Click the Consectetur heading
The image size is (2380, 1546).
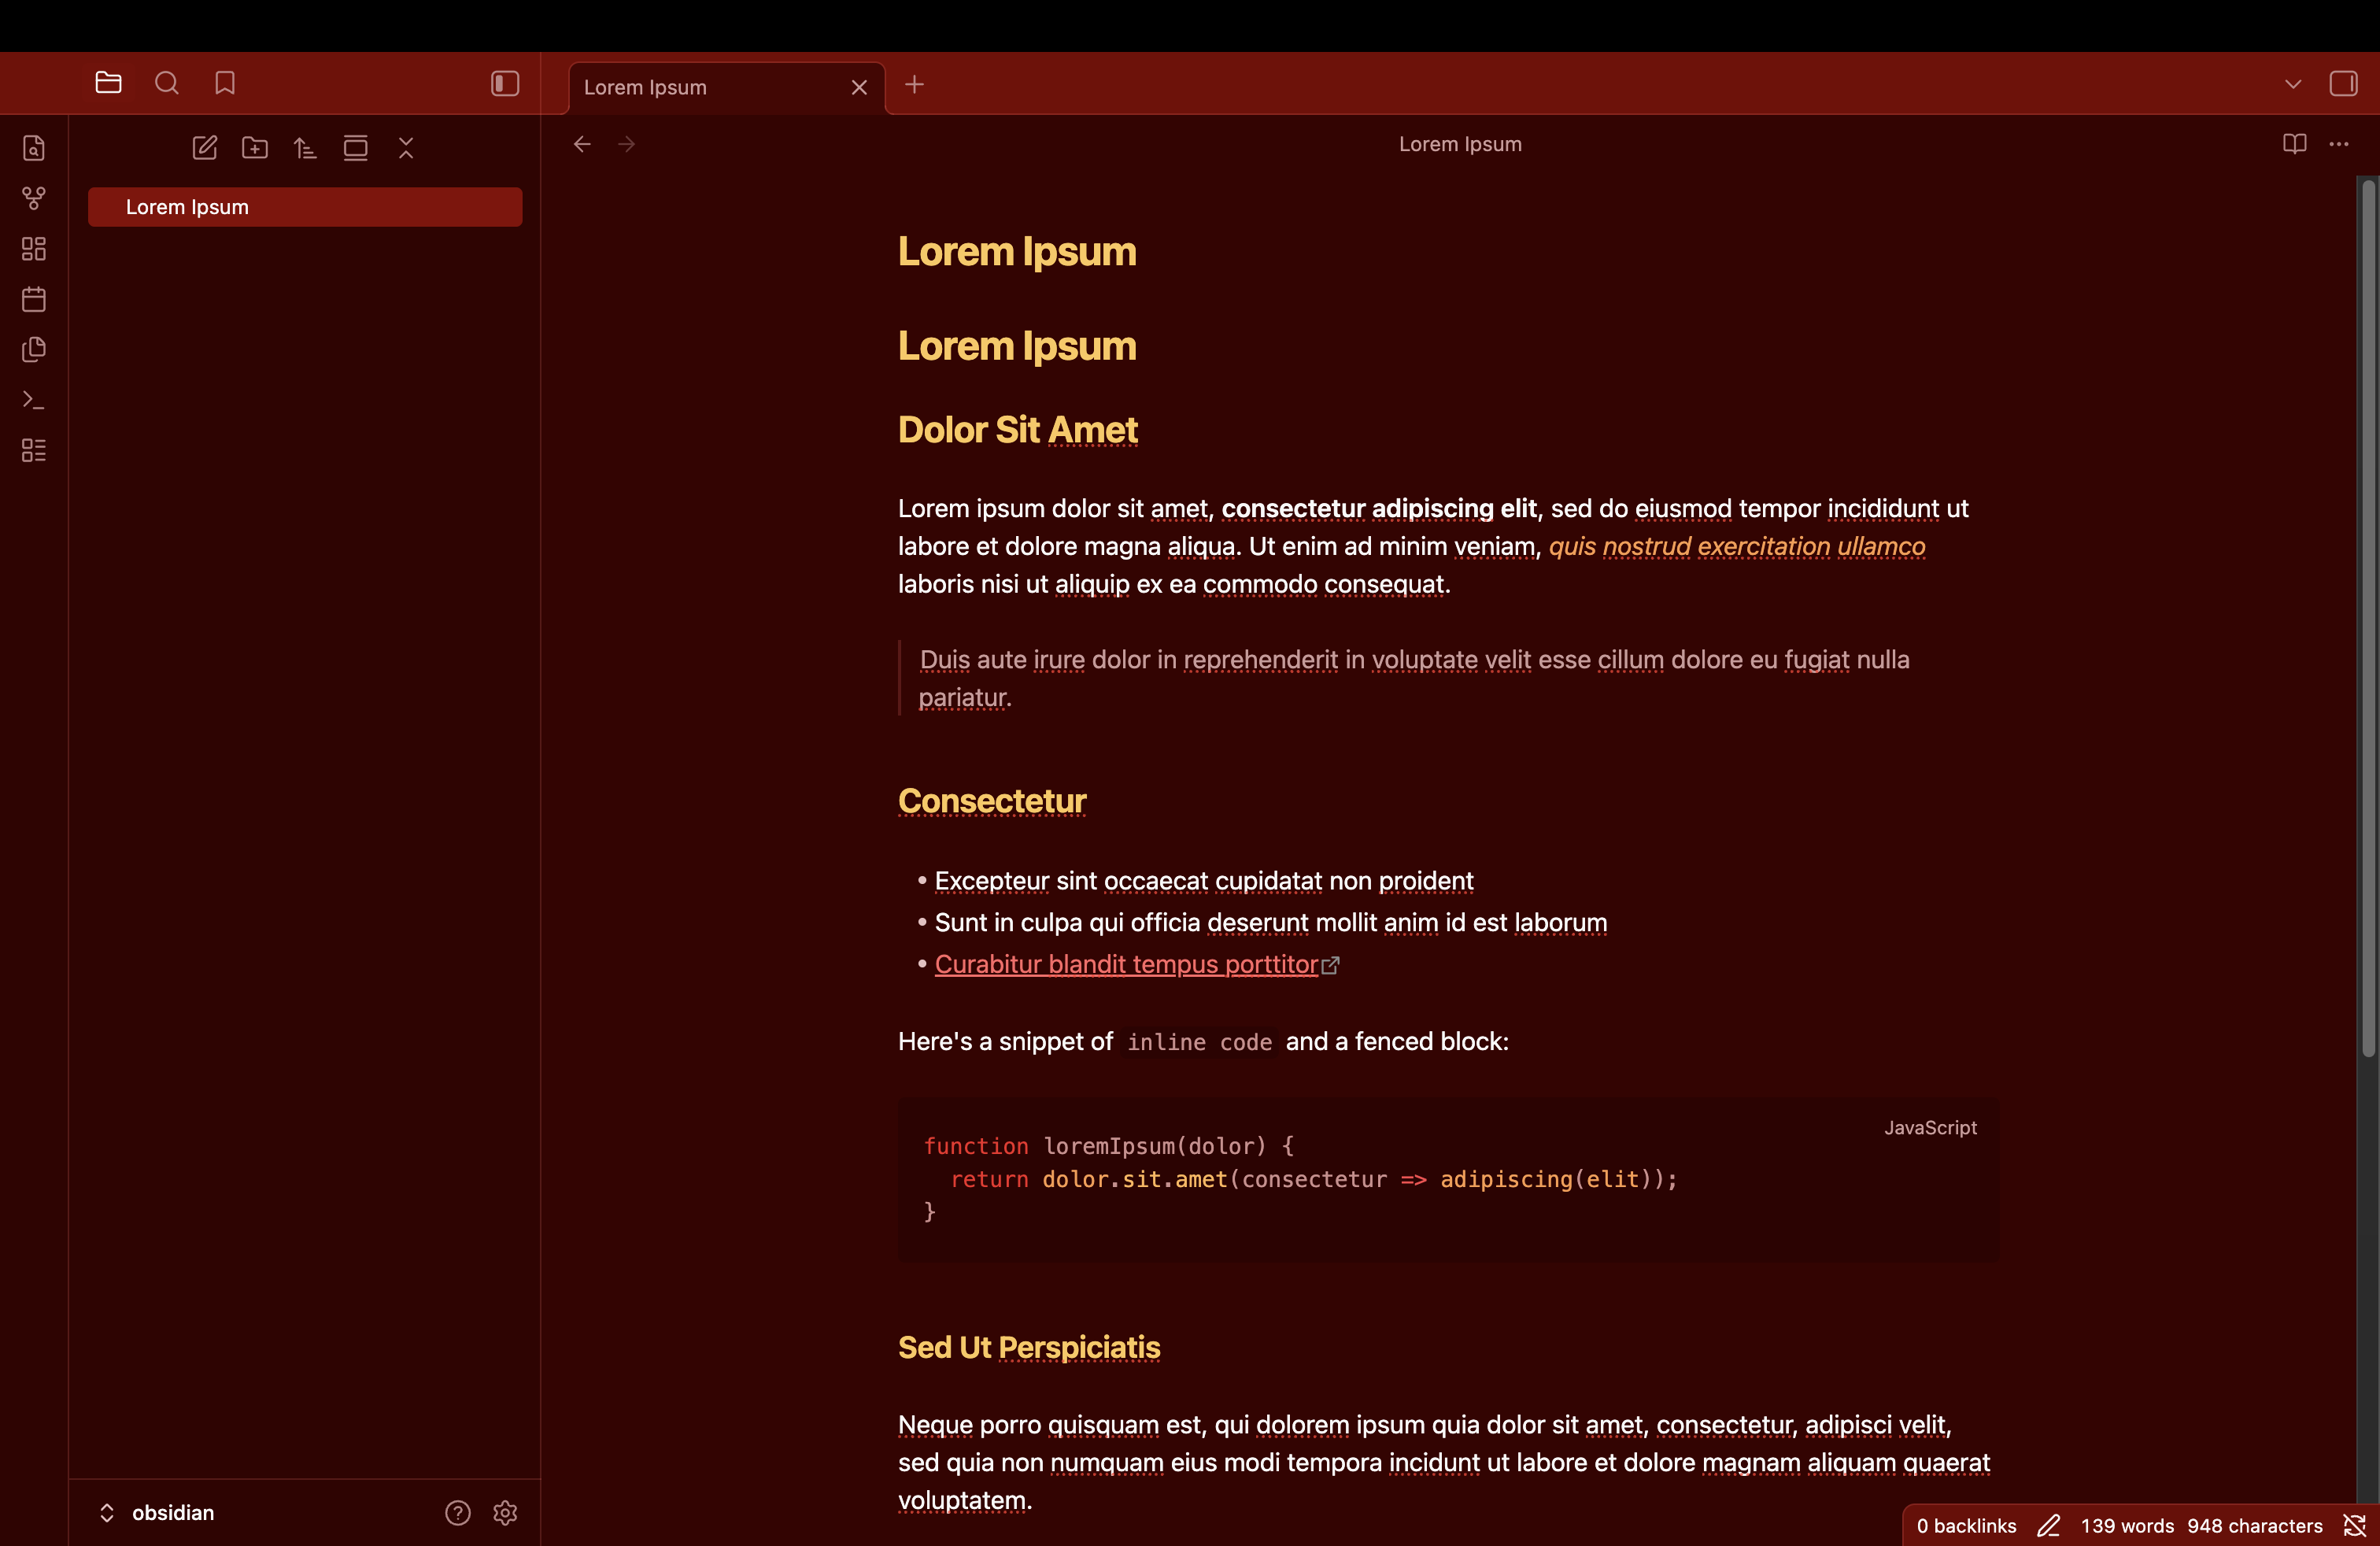tap(992, 801)
